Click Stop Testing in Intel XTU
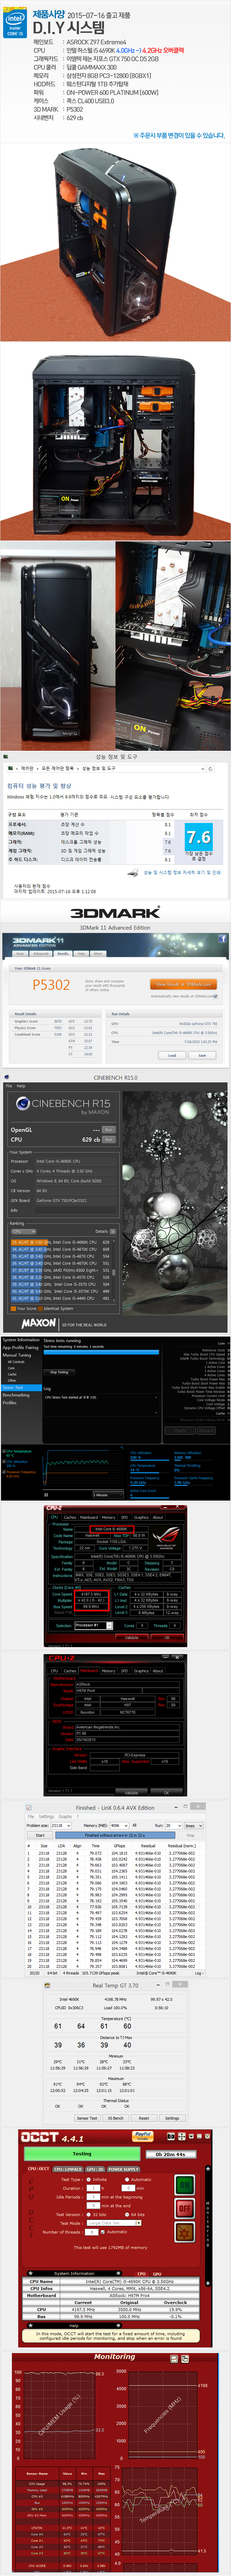 pyautogui.click(x=59, y=1372)
